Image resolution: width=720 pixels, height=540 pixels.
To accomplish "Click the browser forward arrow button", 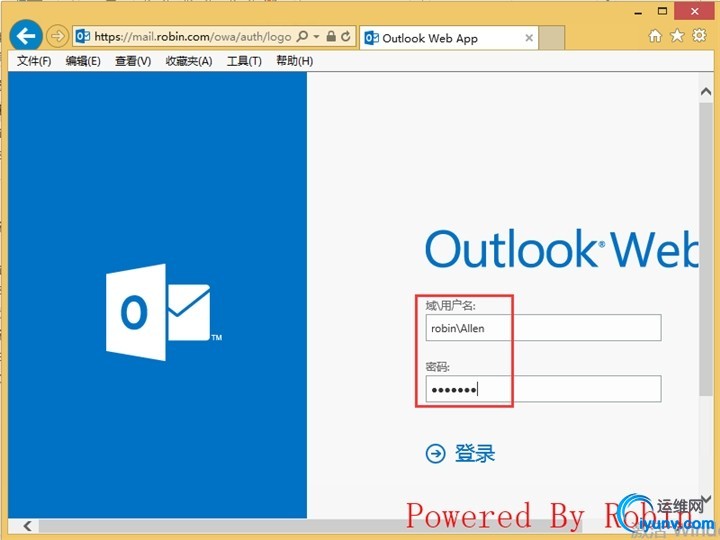I will [57, 36].
